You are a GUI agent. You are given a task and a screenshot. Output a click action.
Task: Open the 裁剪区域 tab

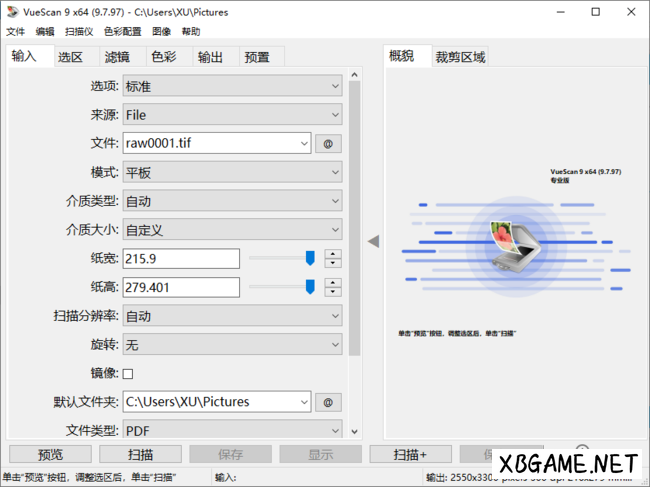pyautogui.click(x=459, y=57)
